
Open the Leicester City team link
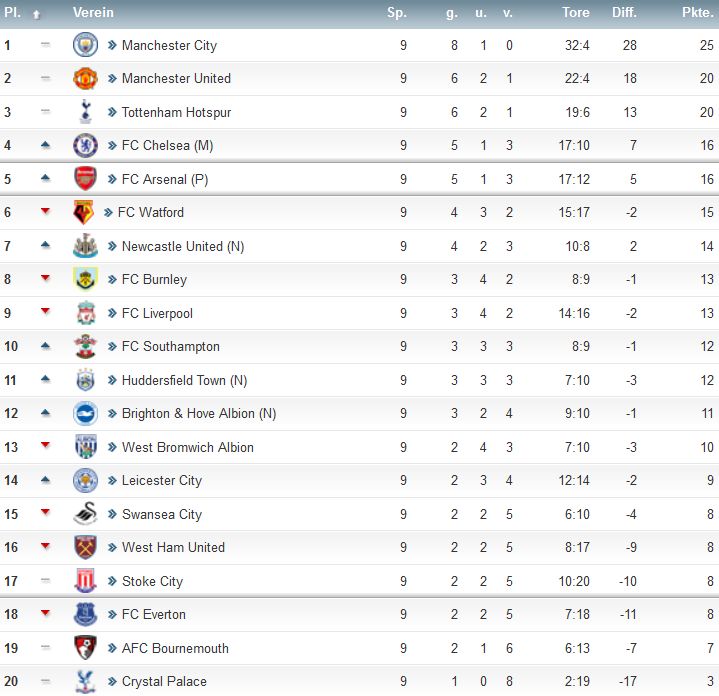(x=161, y=481)
